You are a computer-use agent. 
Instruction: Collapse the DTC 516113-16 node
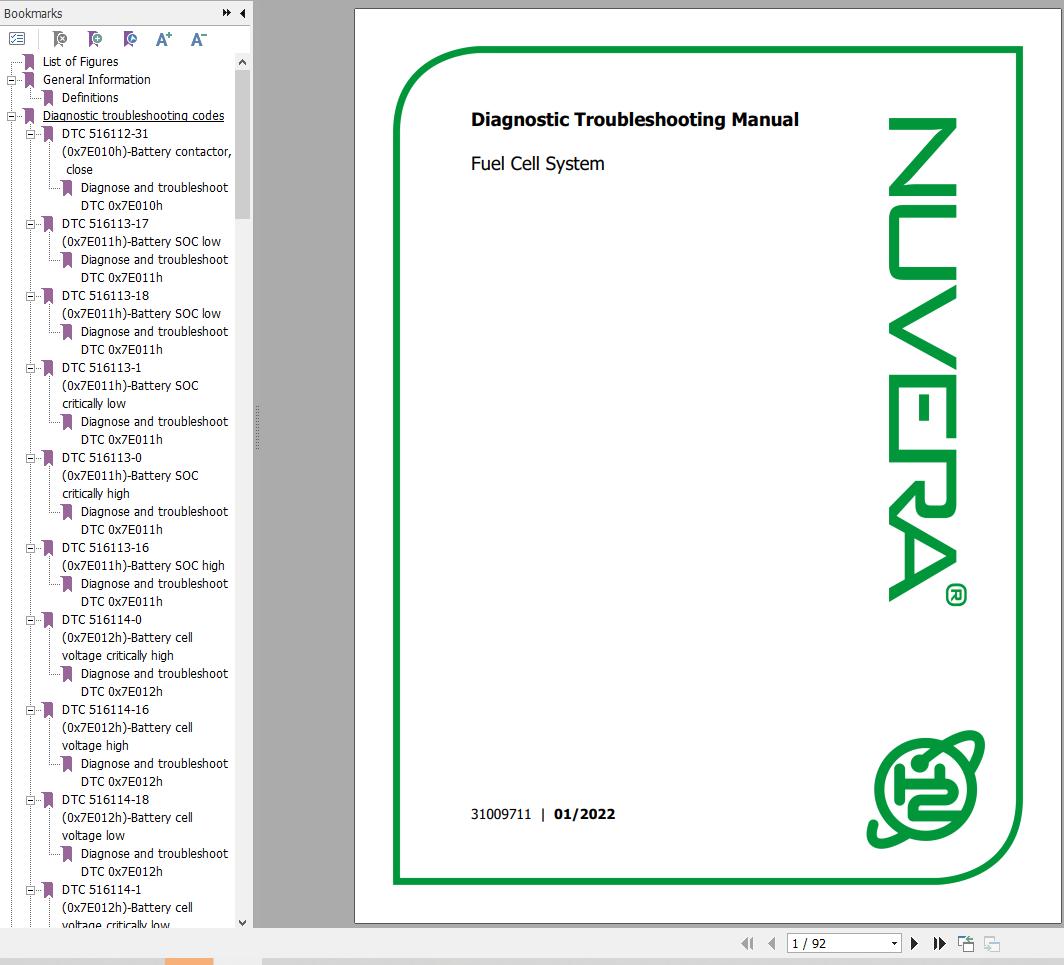[x=30, y=548]
